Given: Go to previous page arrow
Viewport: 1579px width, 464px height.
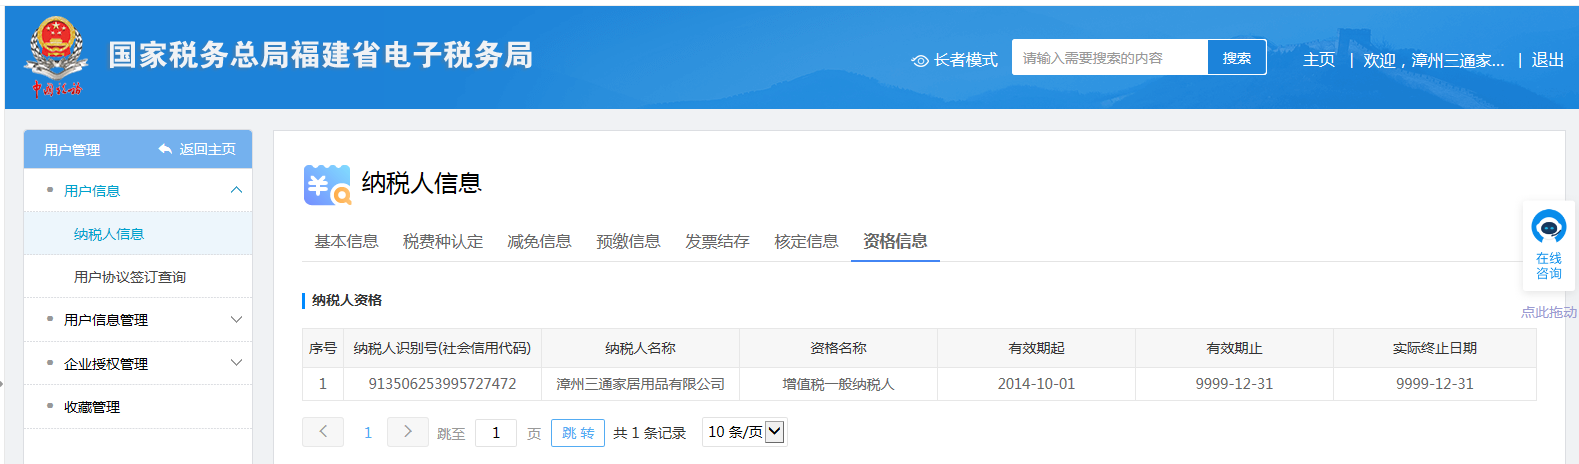Looking at the screenshot, I should coord(323,432).
